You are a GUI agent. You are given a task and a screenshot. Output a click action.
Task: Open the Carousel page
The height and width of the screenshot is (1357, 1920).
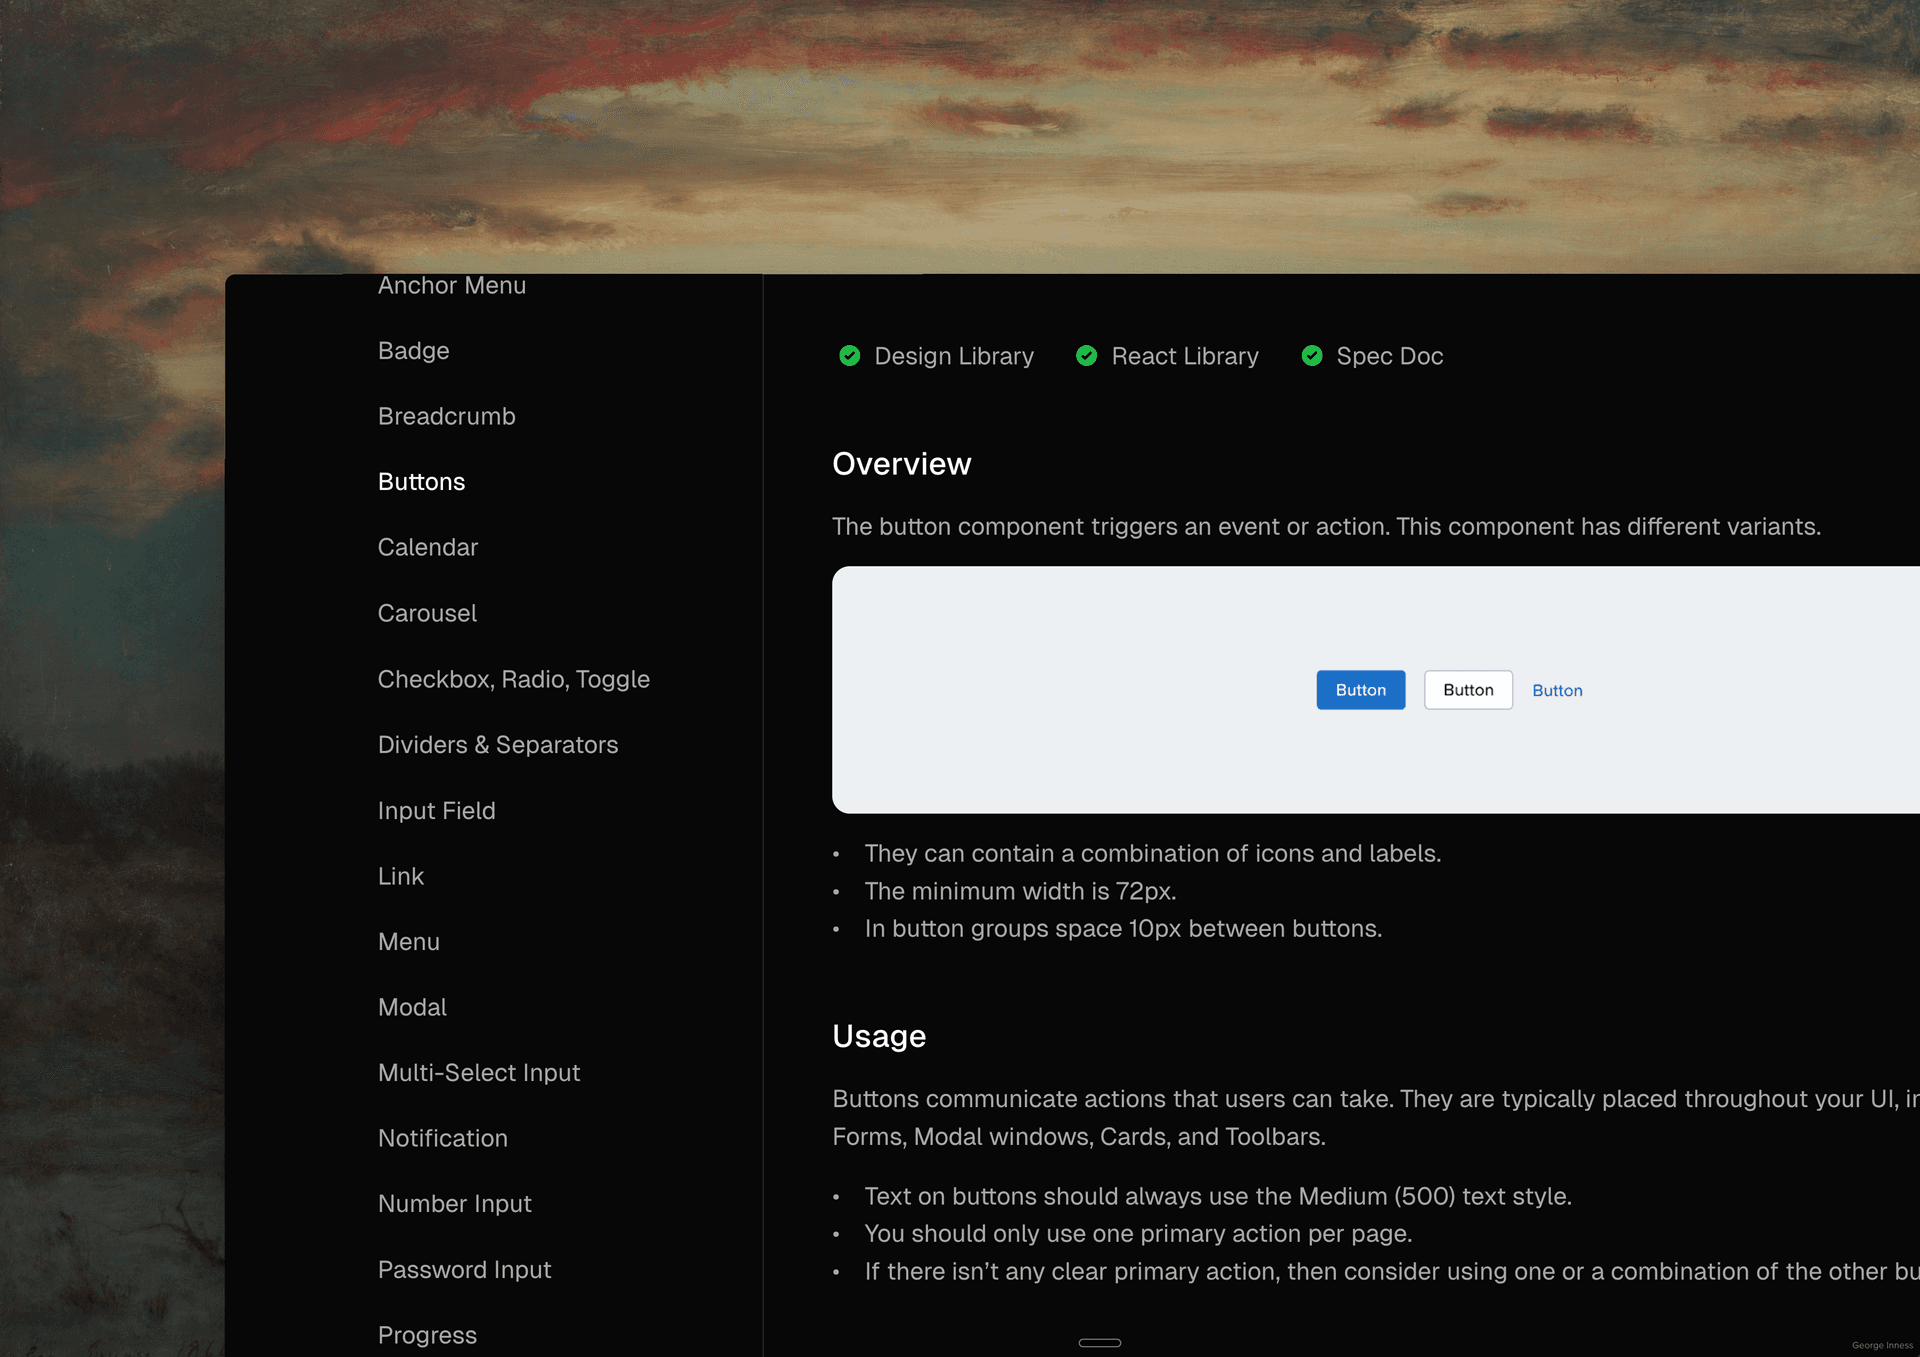tap(427, 613)
